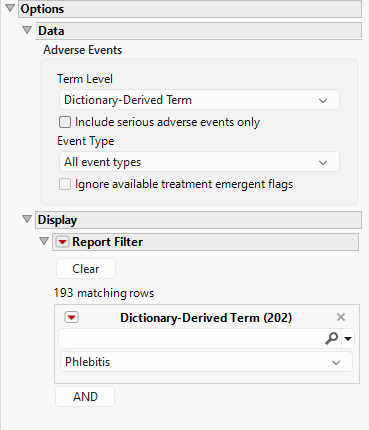Click the Clear button
This screenshot has height=430, width=369.
(86, 269)
